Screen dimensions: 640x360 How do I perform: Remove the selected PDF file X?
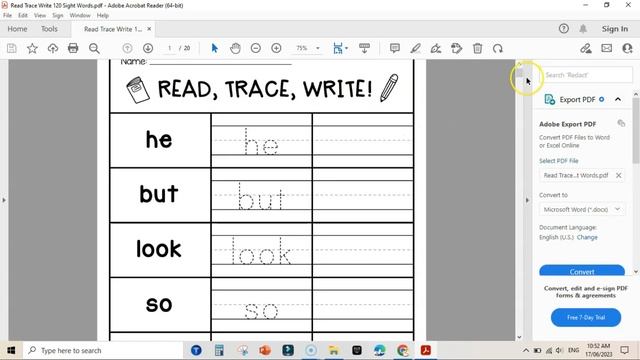click(618, 175)
